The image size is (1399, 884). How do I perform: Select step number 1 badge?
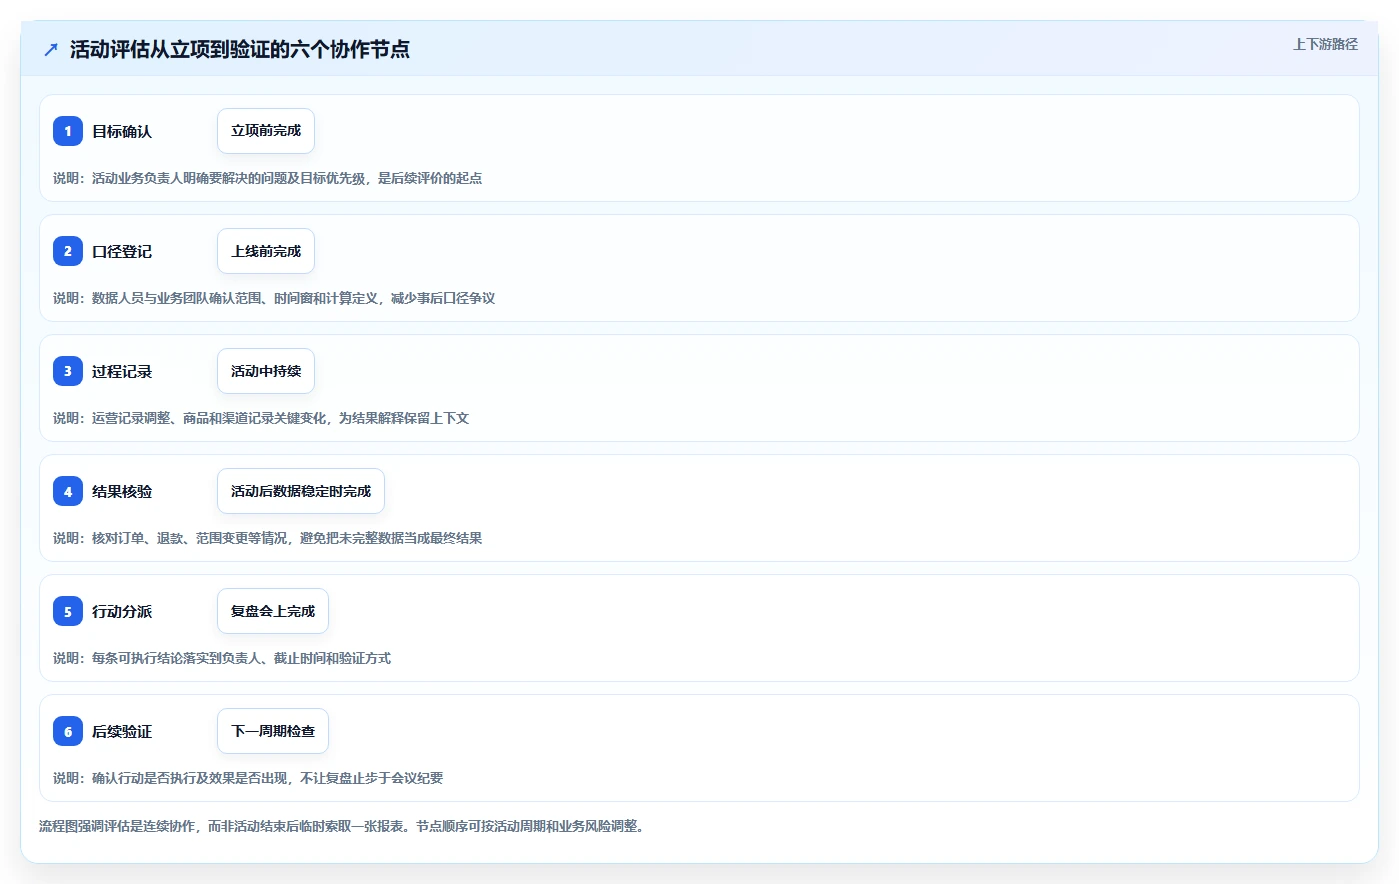coord(68,131)
